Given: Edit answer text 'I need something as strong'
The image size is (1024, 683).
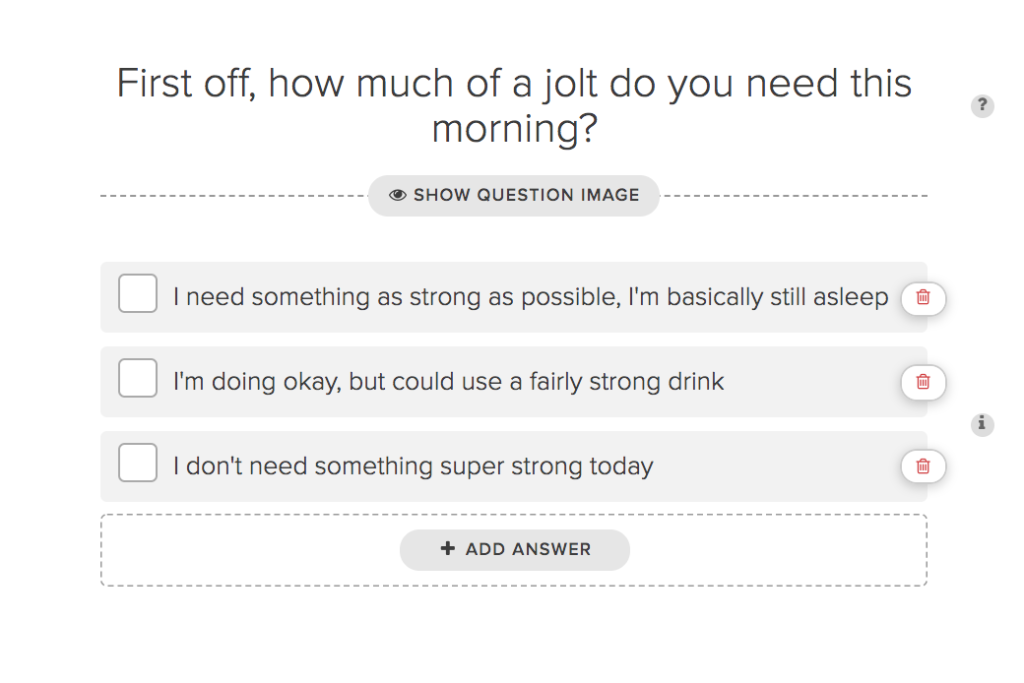Looking at the screenshot, I should click(530, 297).
